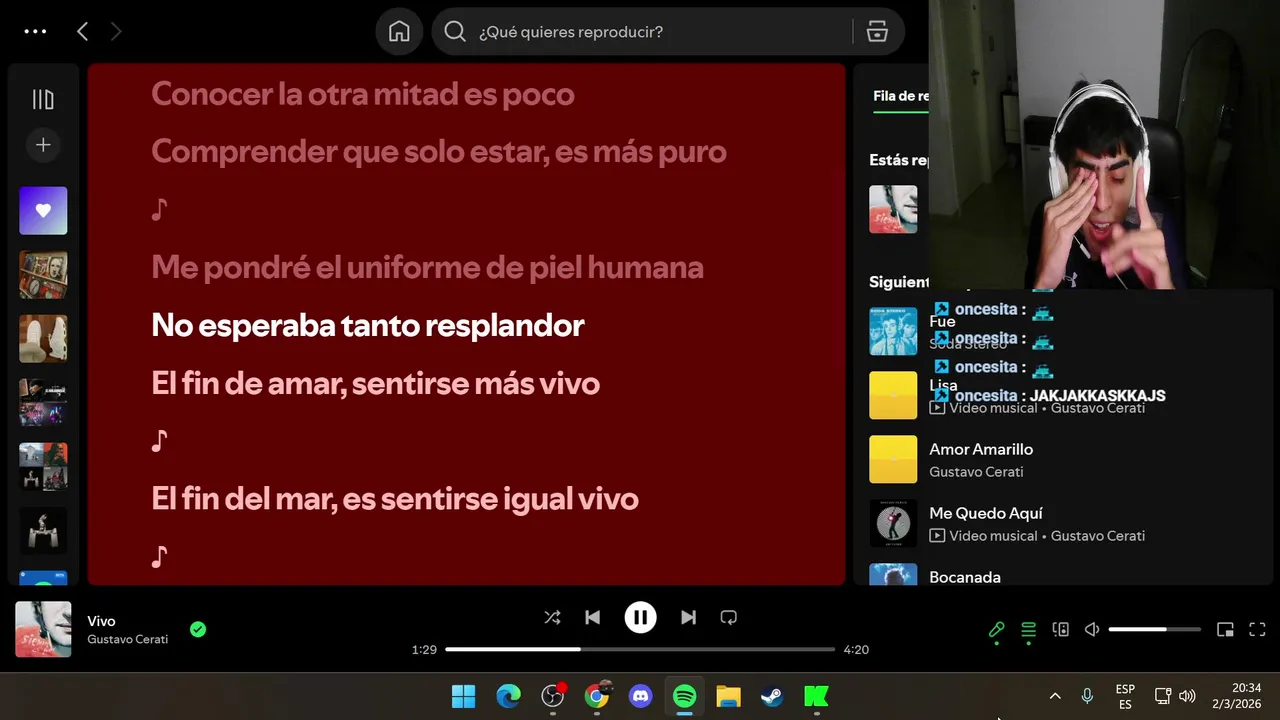This screenshot has width=1280, height=720.
Task: Open Spotify Home
Action: (x=399, y=32)
